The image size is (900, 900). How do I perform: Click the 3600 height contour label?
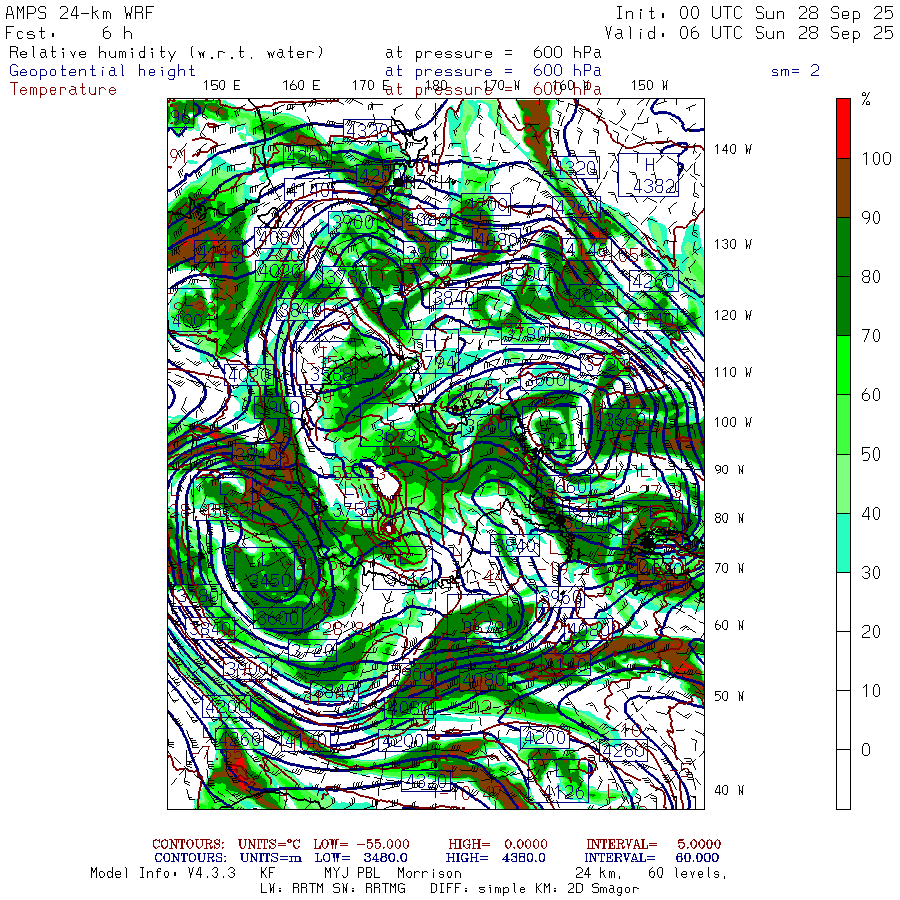pos(276,619)
